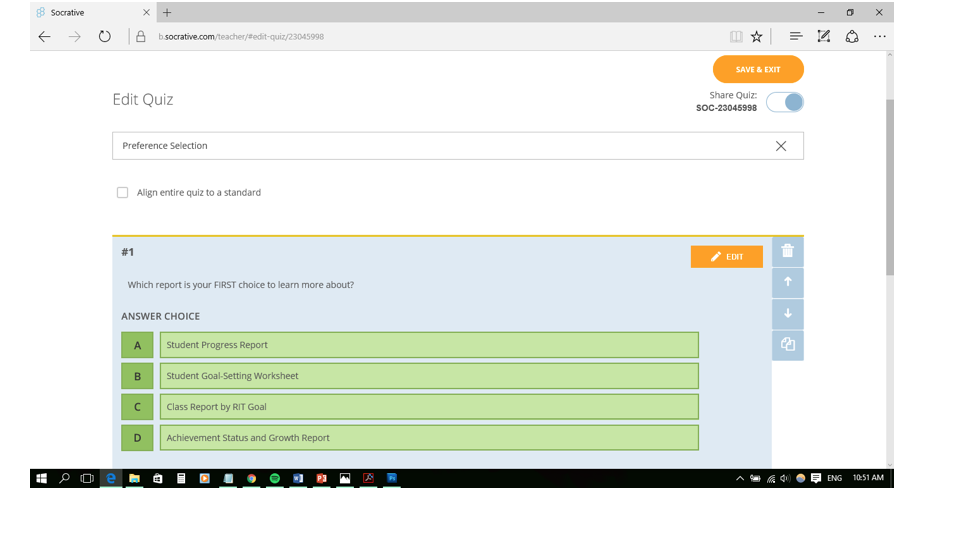
Task: Clear the quiz title with the X icon
Action: pos(781,146)
